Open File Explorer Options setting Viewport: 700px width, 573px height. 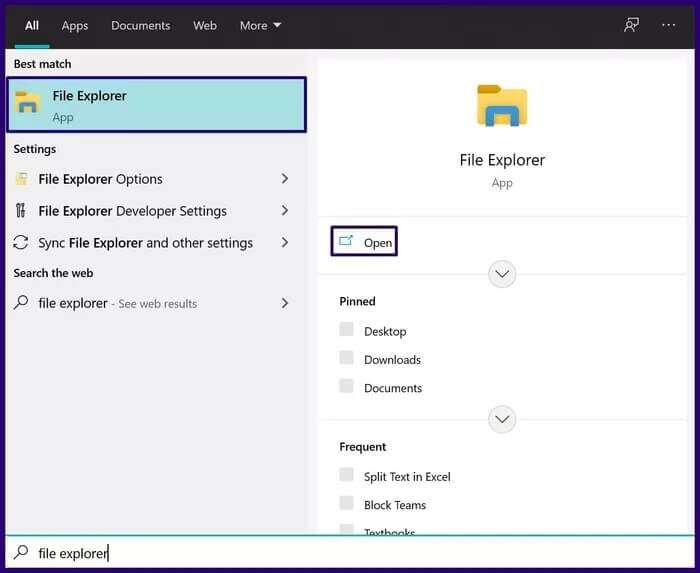(x=157, y=179)
